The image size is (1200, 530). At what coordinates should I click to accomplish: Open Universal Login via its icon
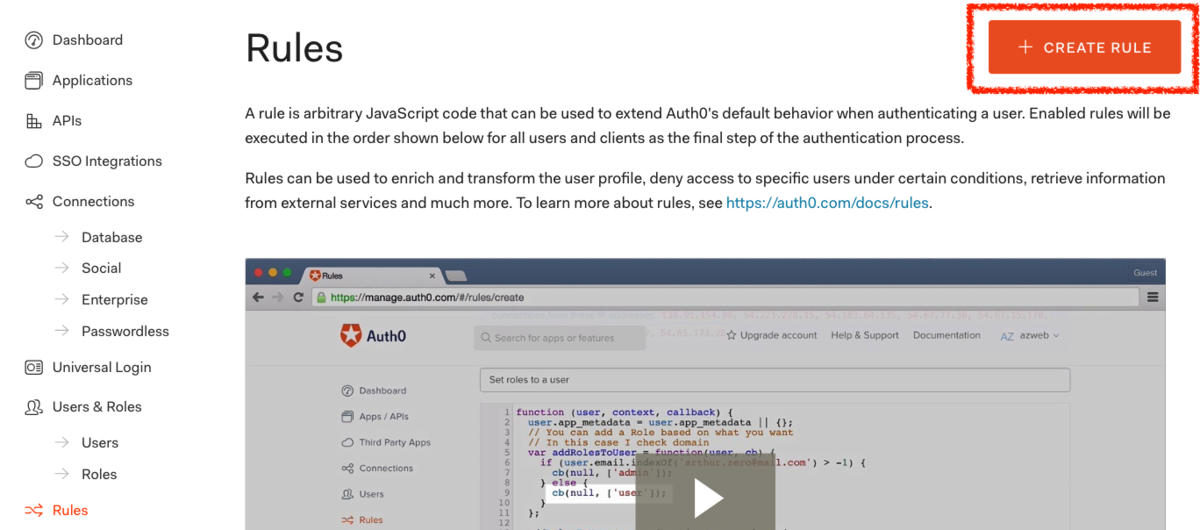pyautogui.click(x=34, y=367)
